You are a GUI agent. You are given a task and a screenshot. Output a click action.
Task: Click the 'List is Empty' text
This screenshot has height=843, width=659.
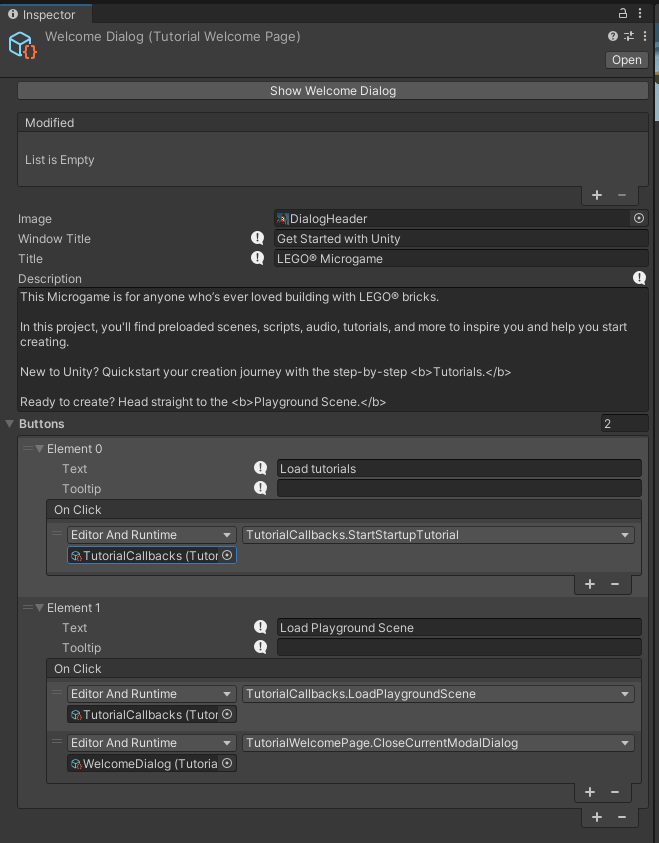click(x=60, y=160)
